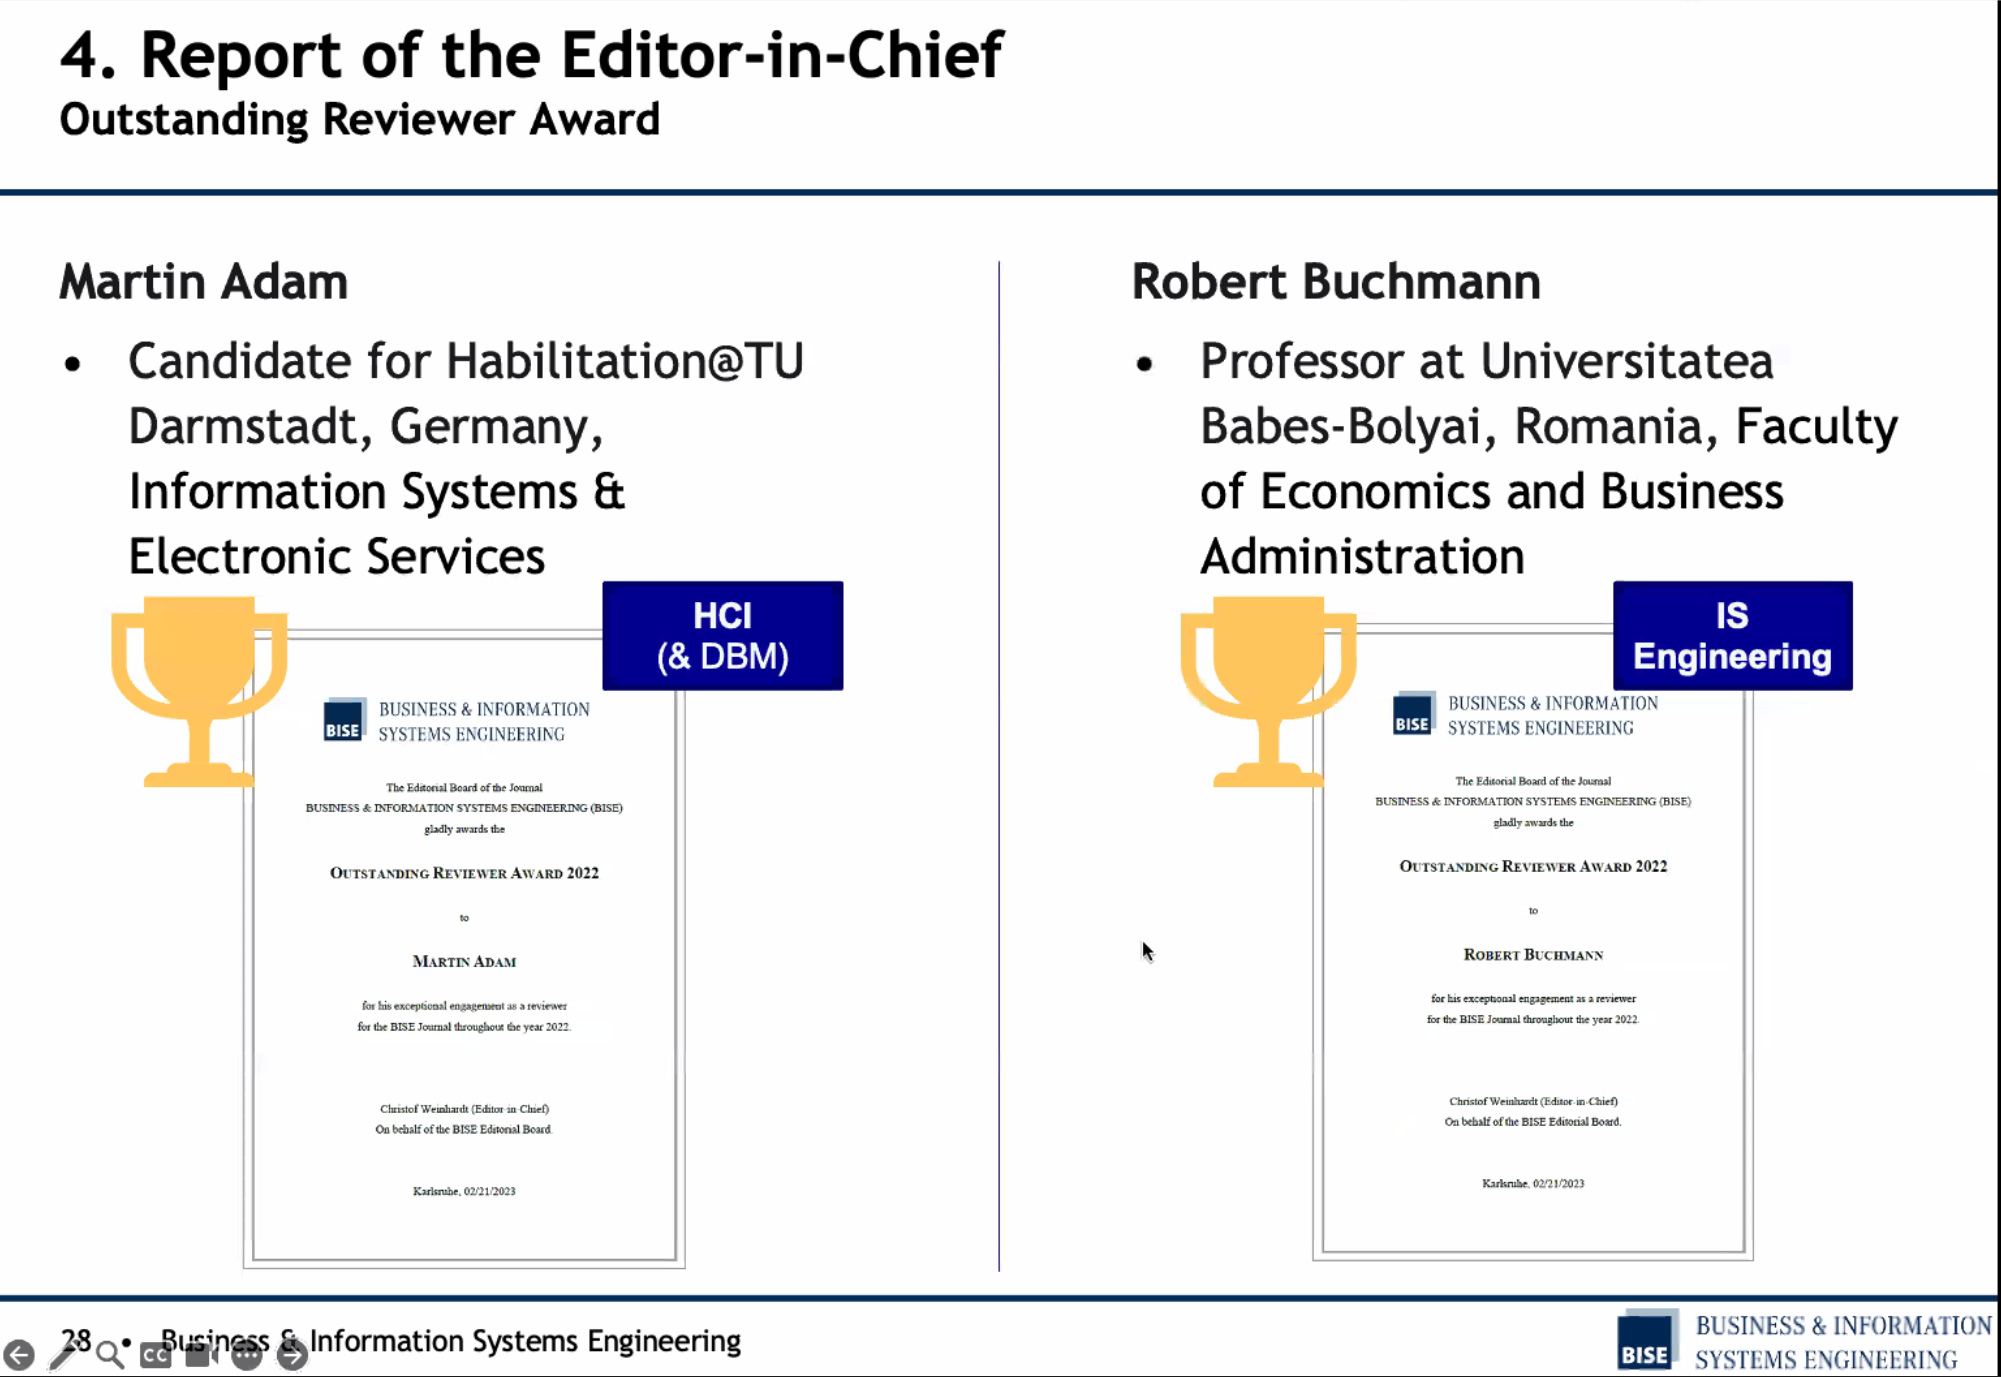Click the Martin Adam heading
Screen dimensions: 2001x1377
click(204, 282)
